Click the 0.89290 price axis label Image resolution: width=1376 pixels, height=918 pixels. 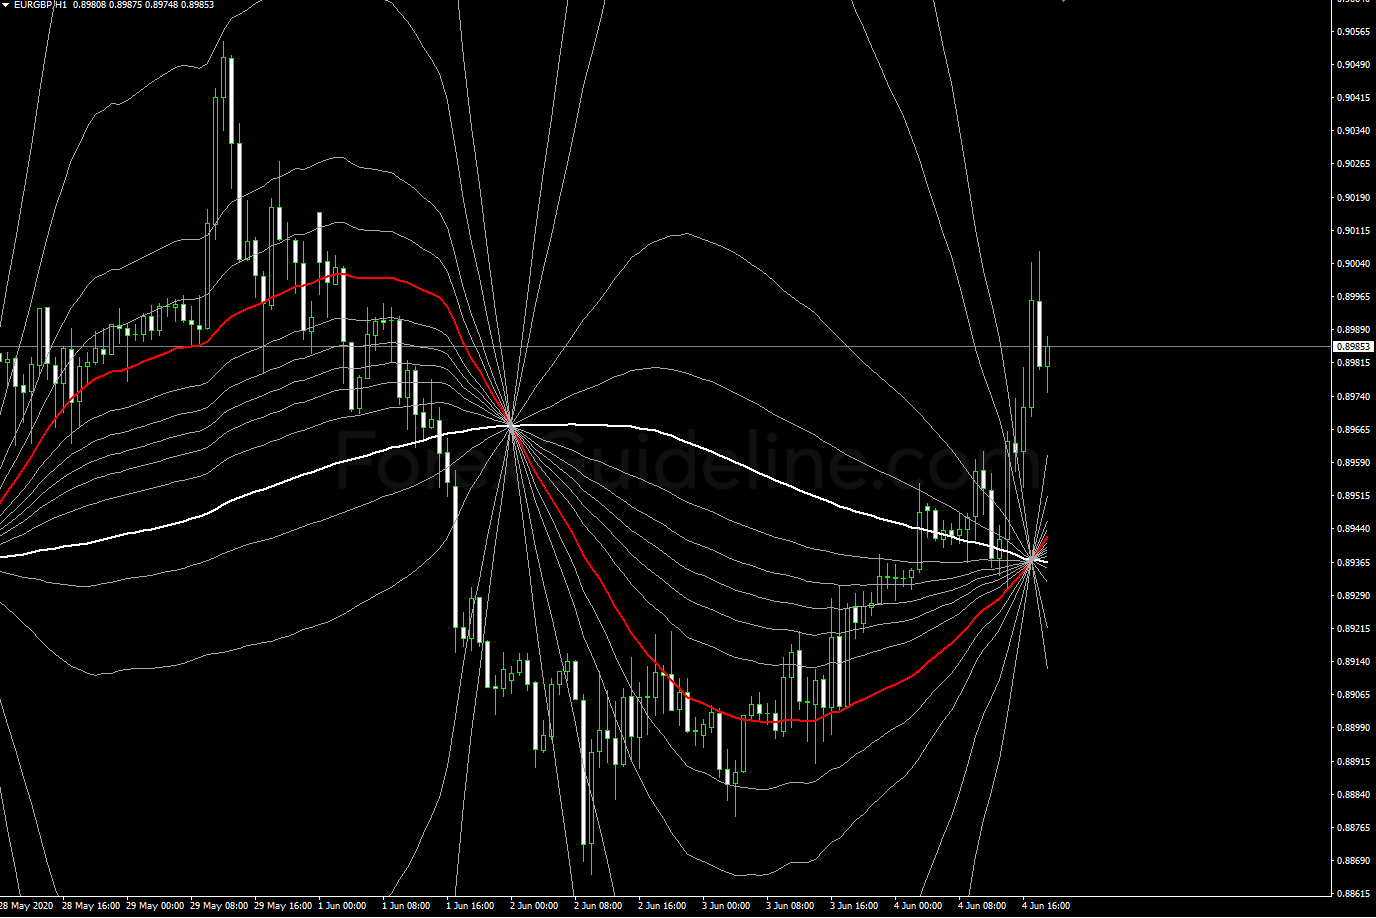pos(1354,596)
